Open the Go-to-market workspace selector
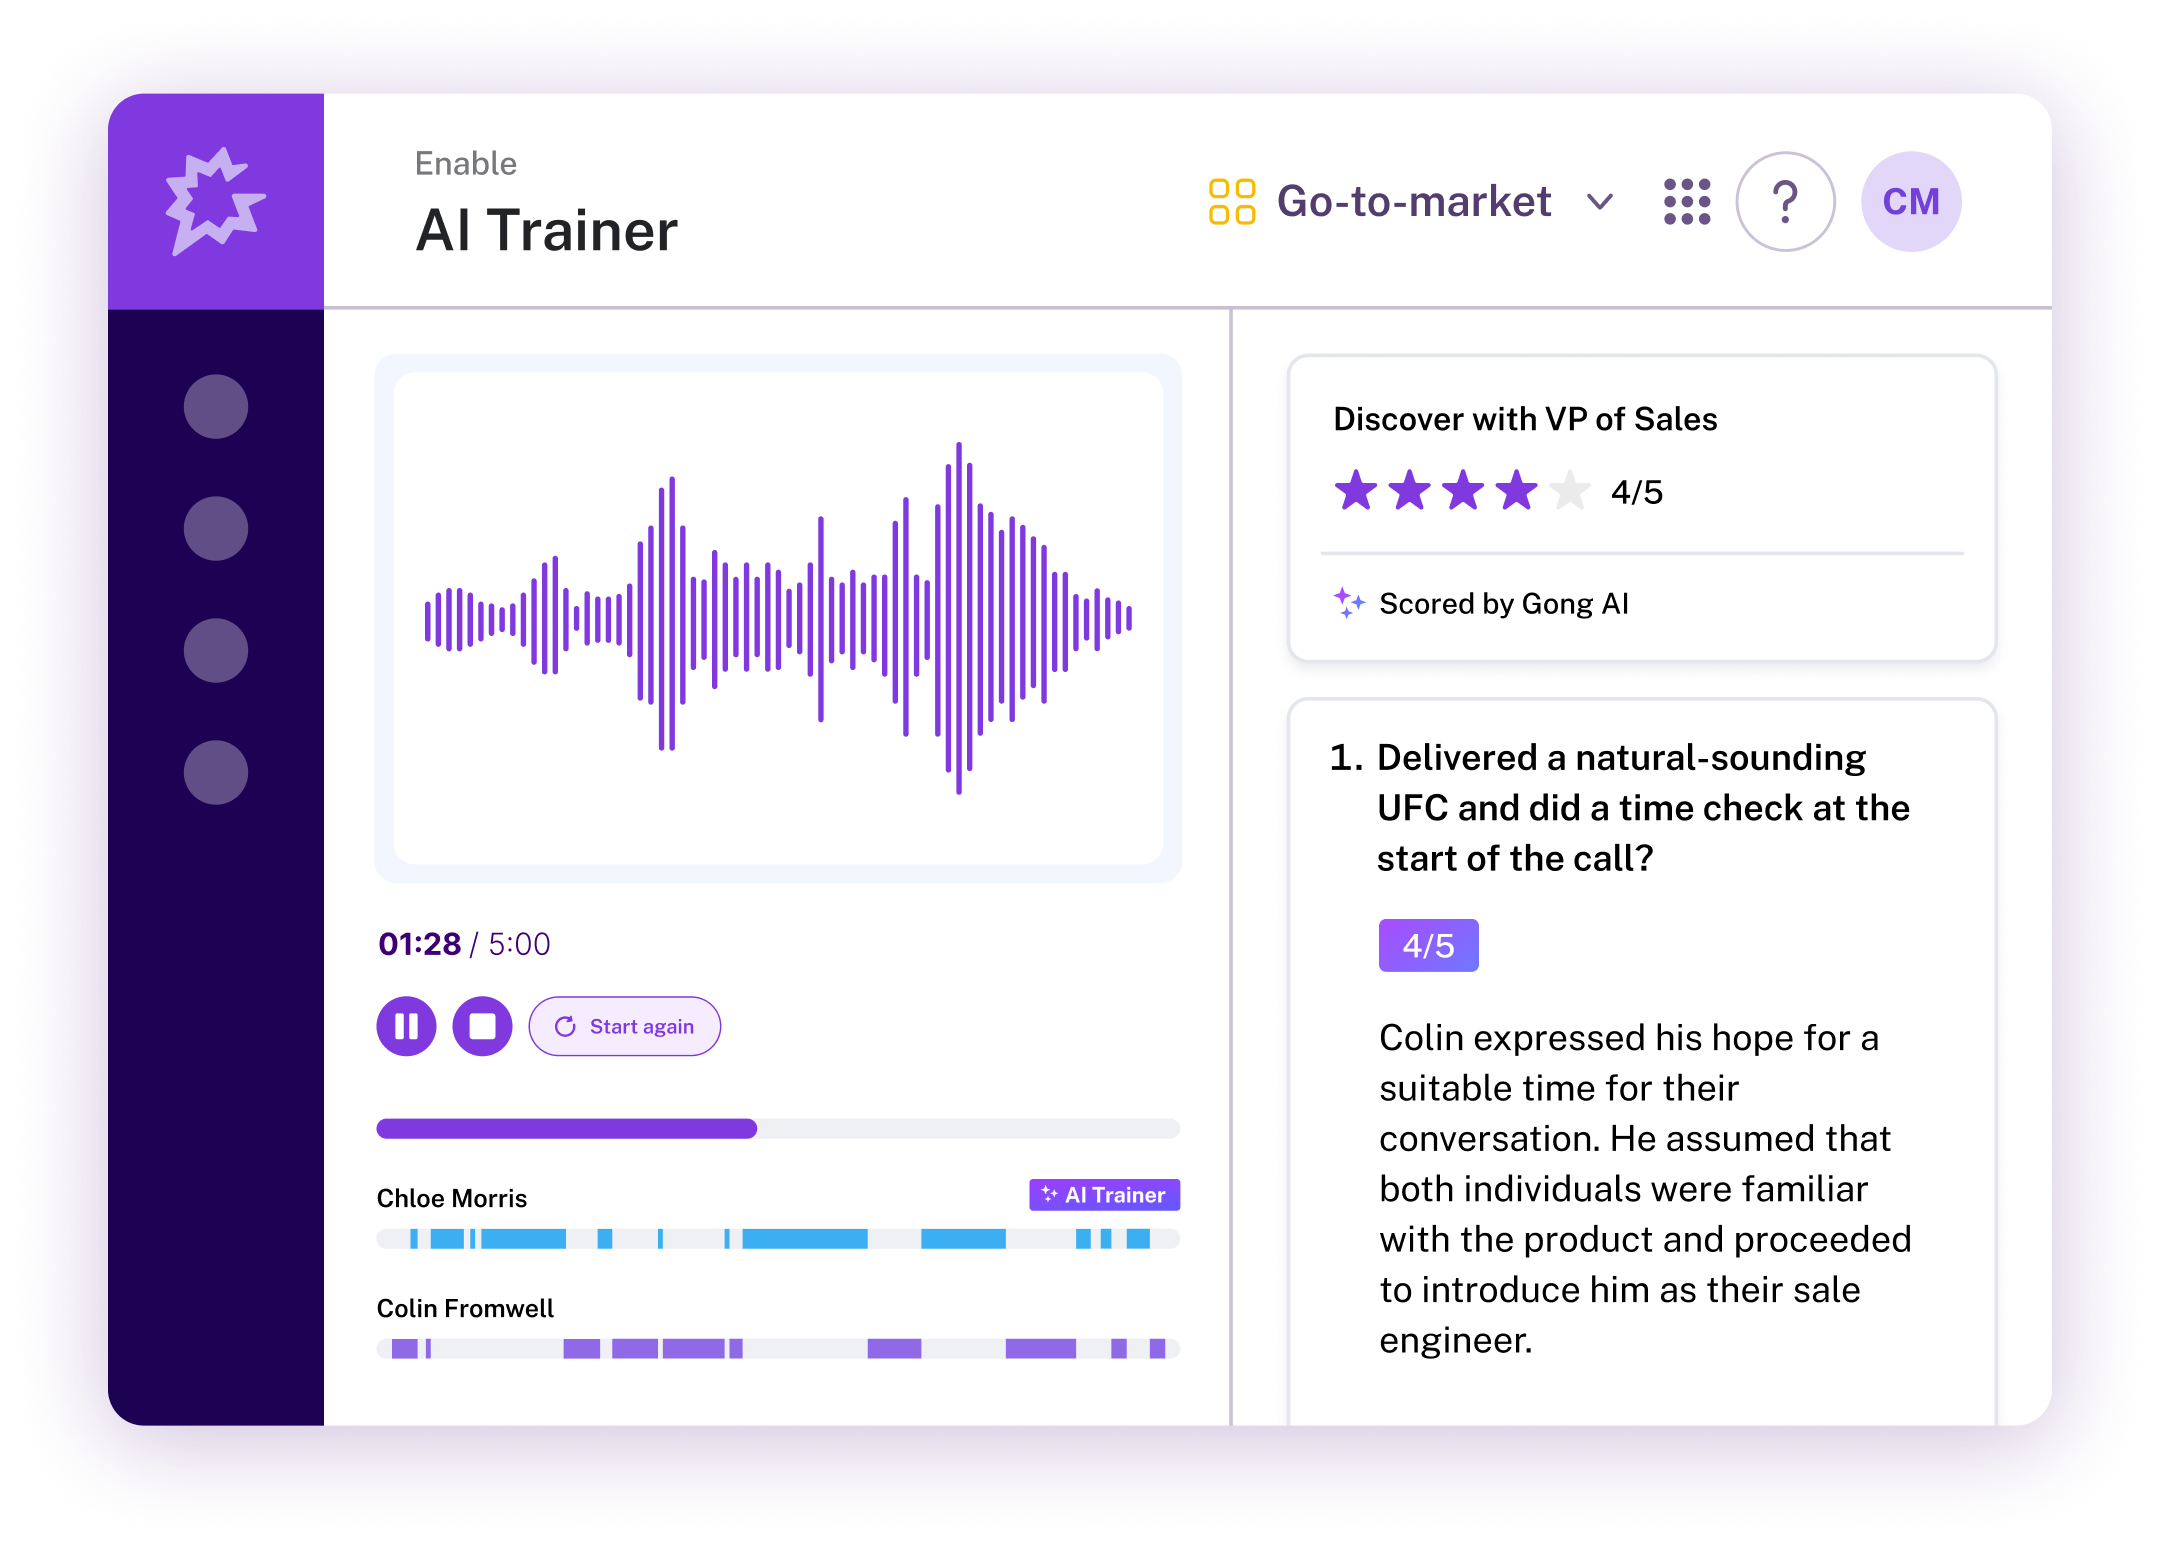The image size is (2160, 1548). tap(1413, 202)
